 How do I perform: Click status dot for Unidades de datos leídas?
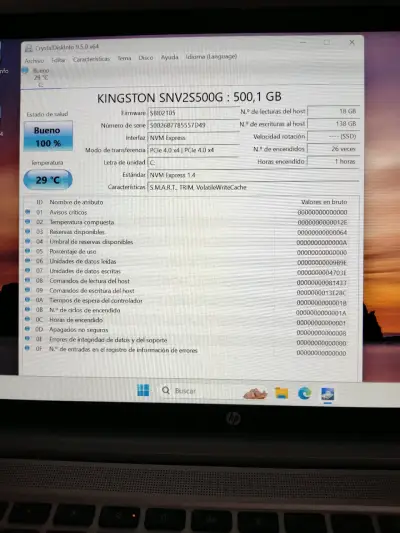28,260
